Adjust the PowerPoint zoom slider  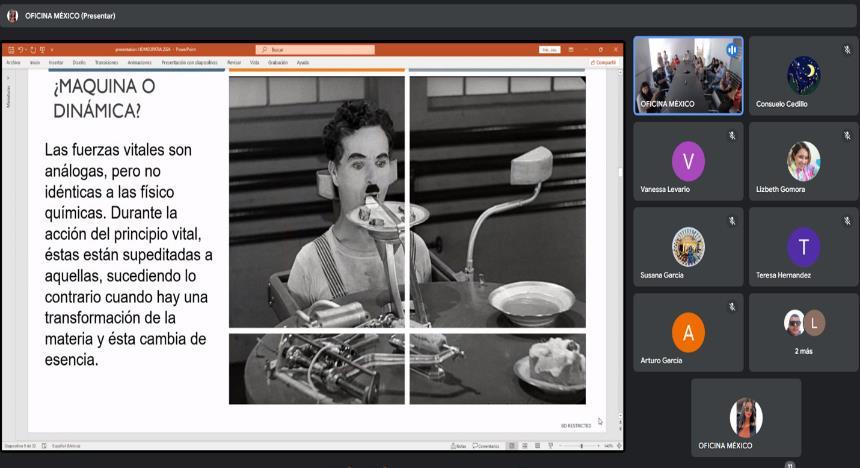coord(581,446)
